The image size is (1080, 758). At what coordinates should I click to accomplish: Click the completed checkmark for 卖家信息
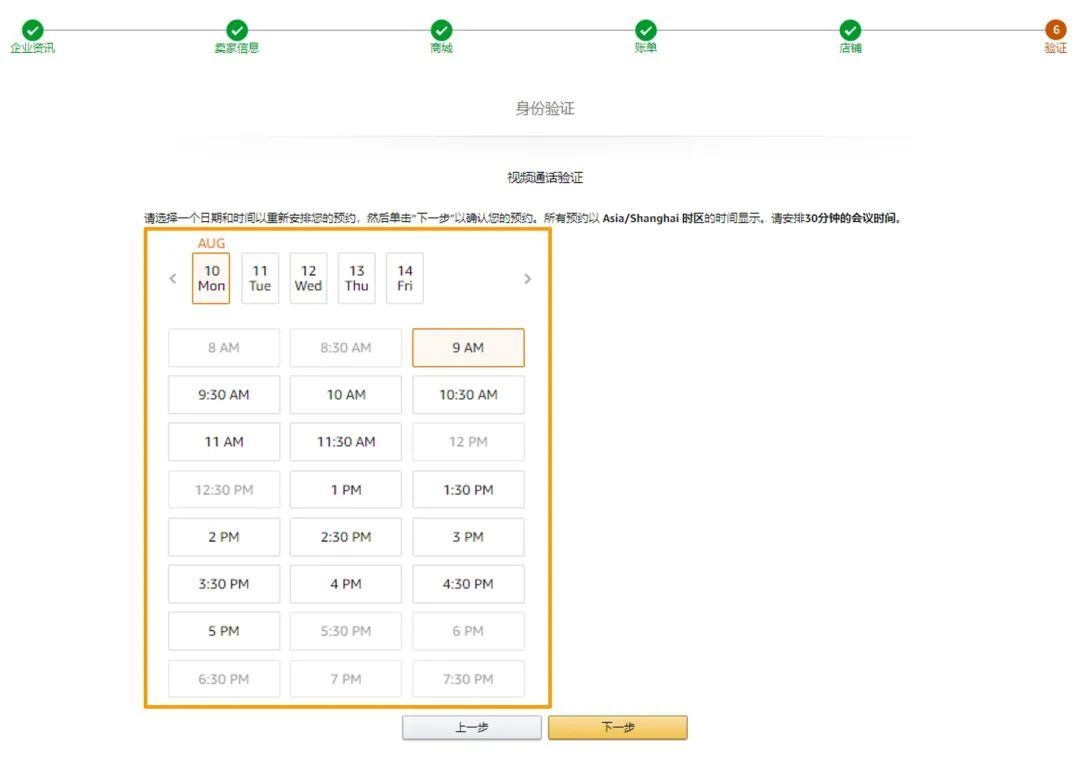236,30
